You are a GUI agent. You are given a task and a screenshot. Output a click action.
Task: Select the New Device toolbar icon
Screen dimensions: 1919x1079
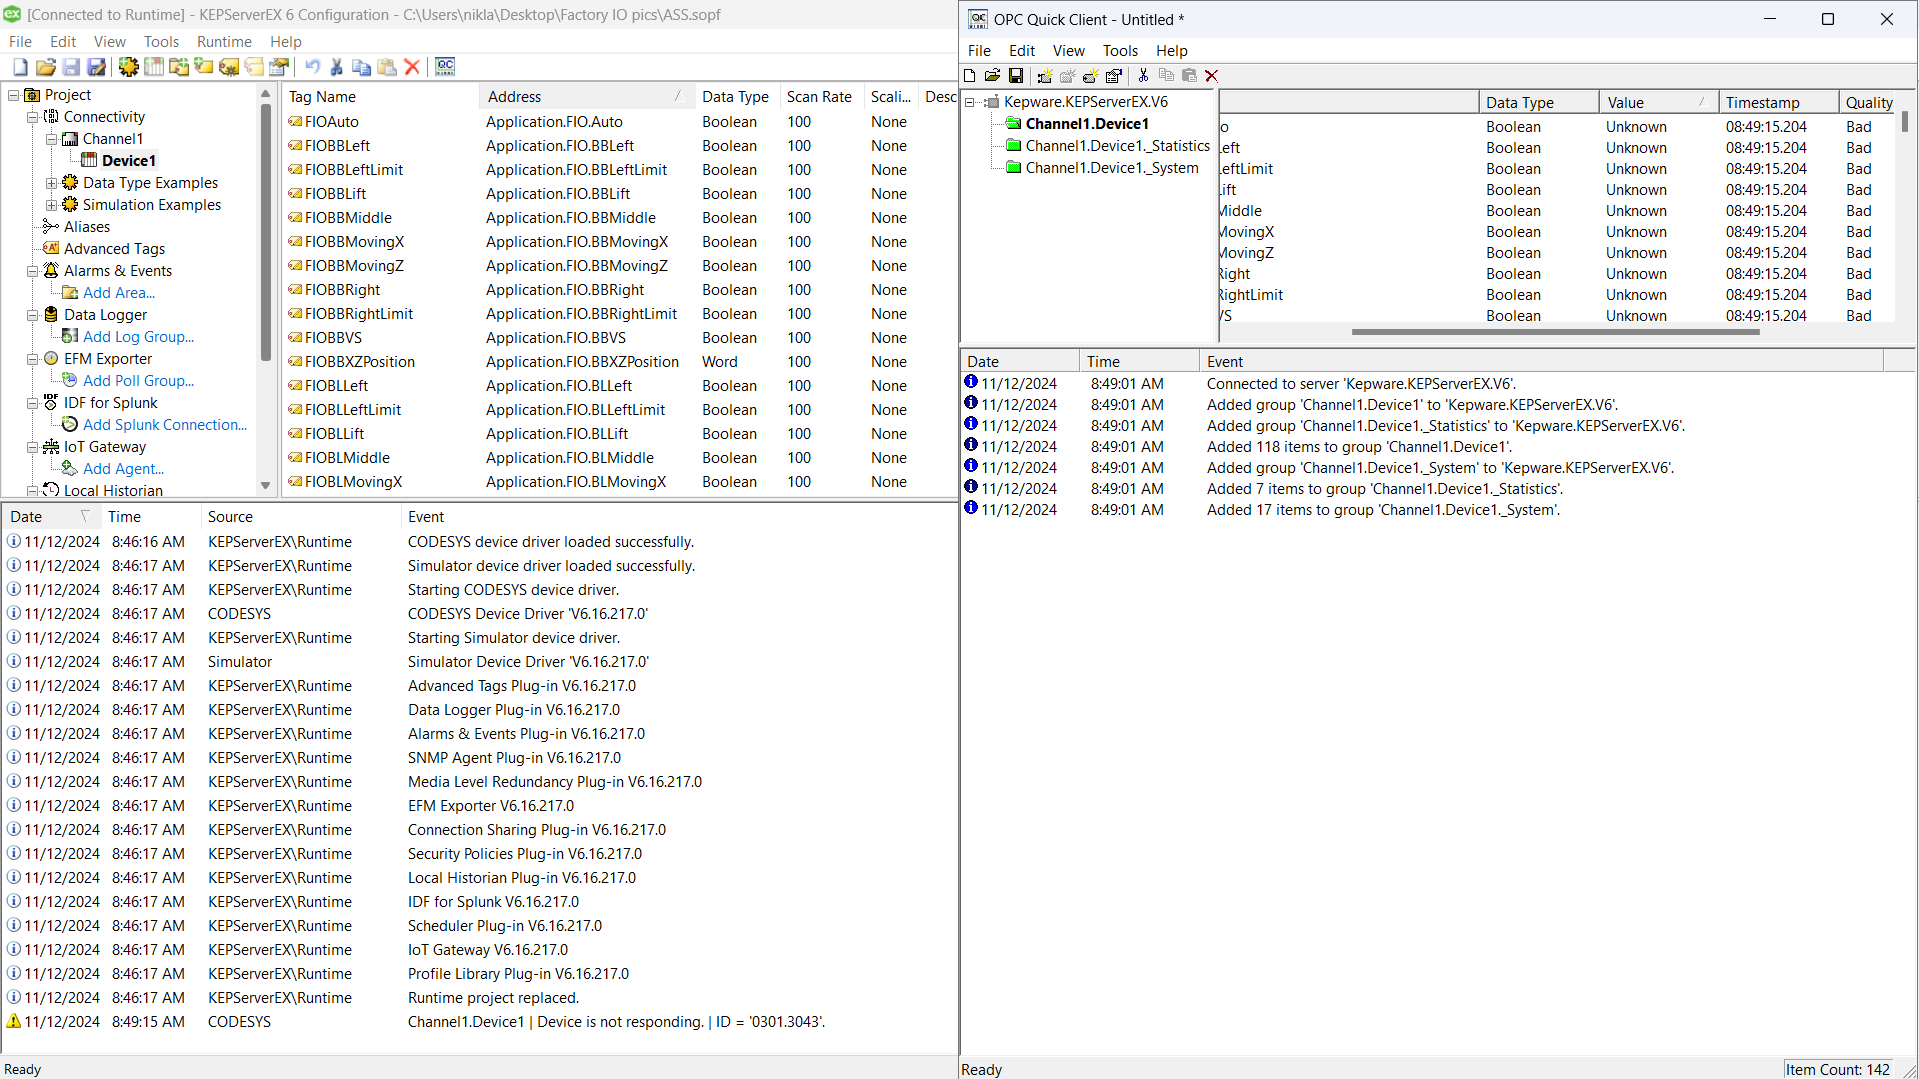pyautogui.click(x=153, y=67)
